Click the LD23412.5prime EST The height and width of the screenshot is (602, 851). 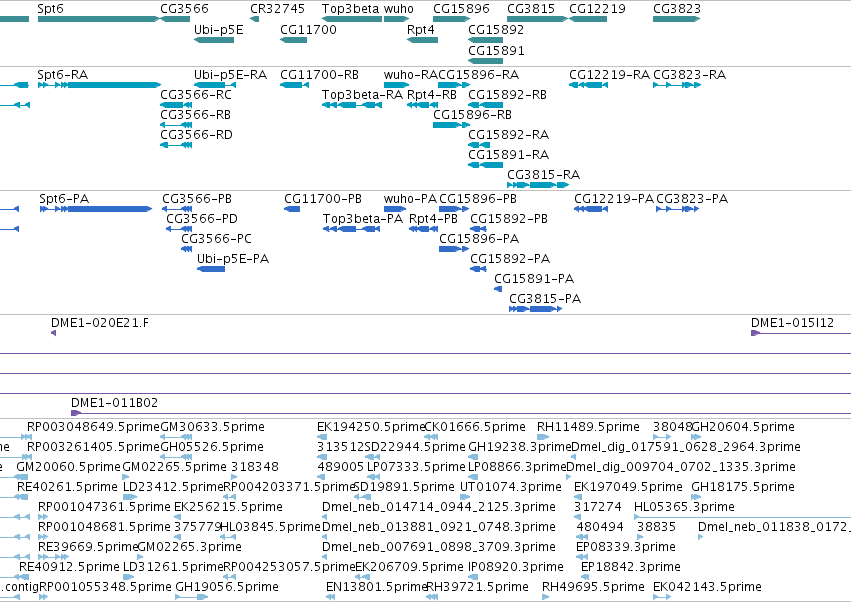130,497
